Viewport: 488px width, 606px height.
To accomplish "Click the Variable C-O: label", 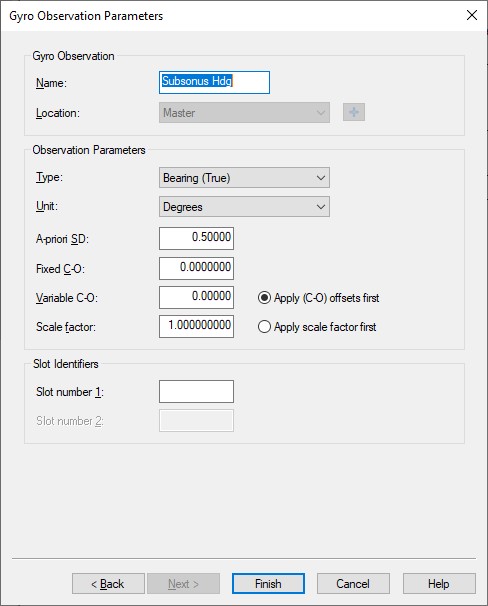I will (x=67, y=298).
